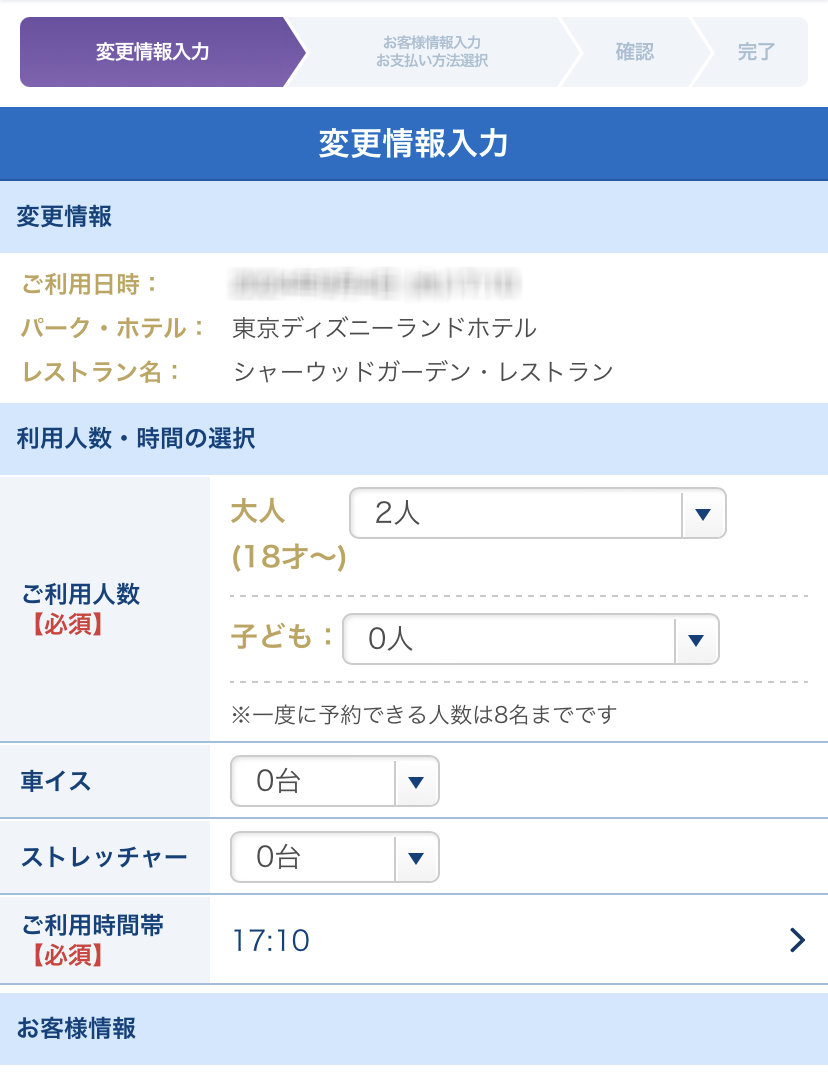Viewport: 828px width, 1077px height.
Task: Open the ストレッチャー count dropdown
Action: click(334, 857)
